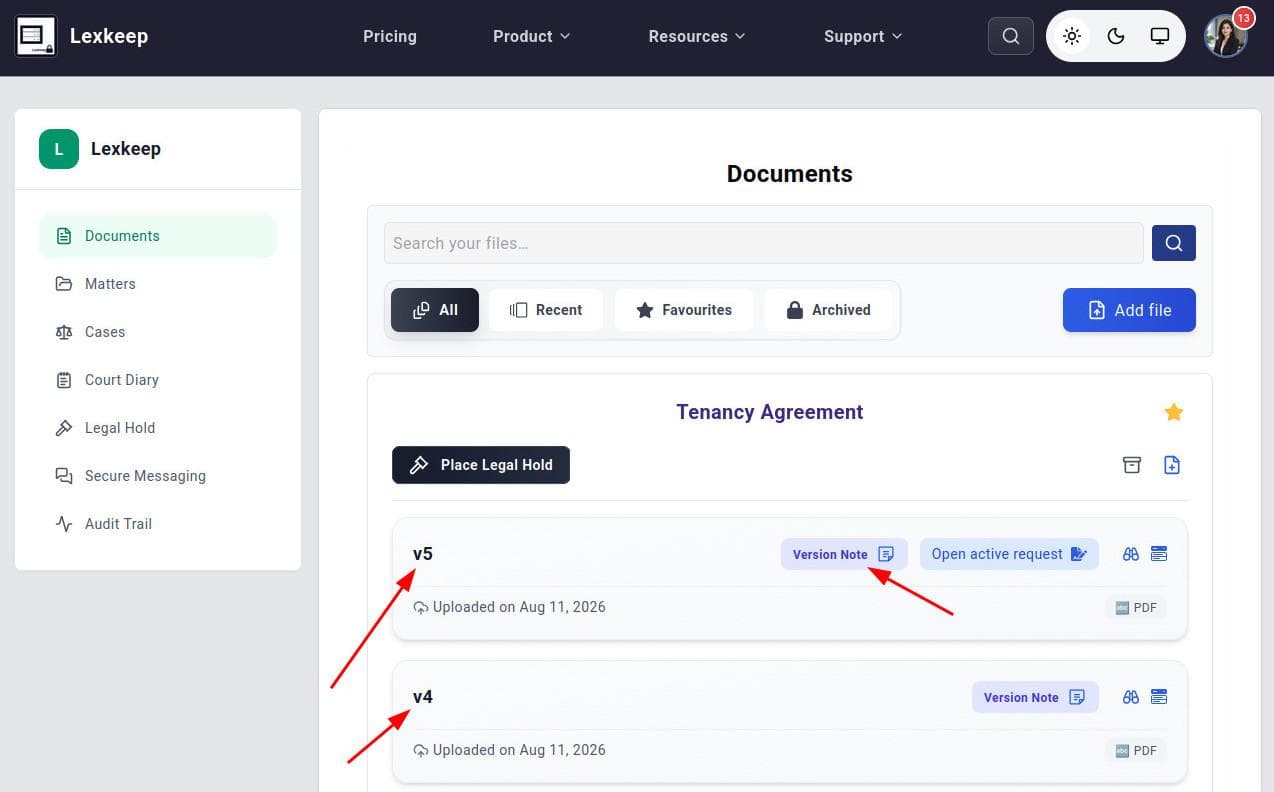Open Documents in the sidebar
Screen dimensions: 1274x792
(x=158, y=236)
